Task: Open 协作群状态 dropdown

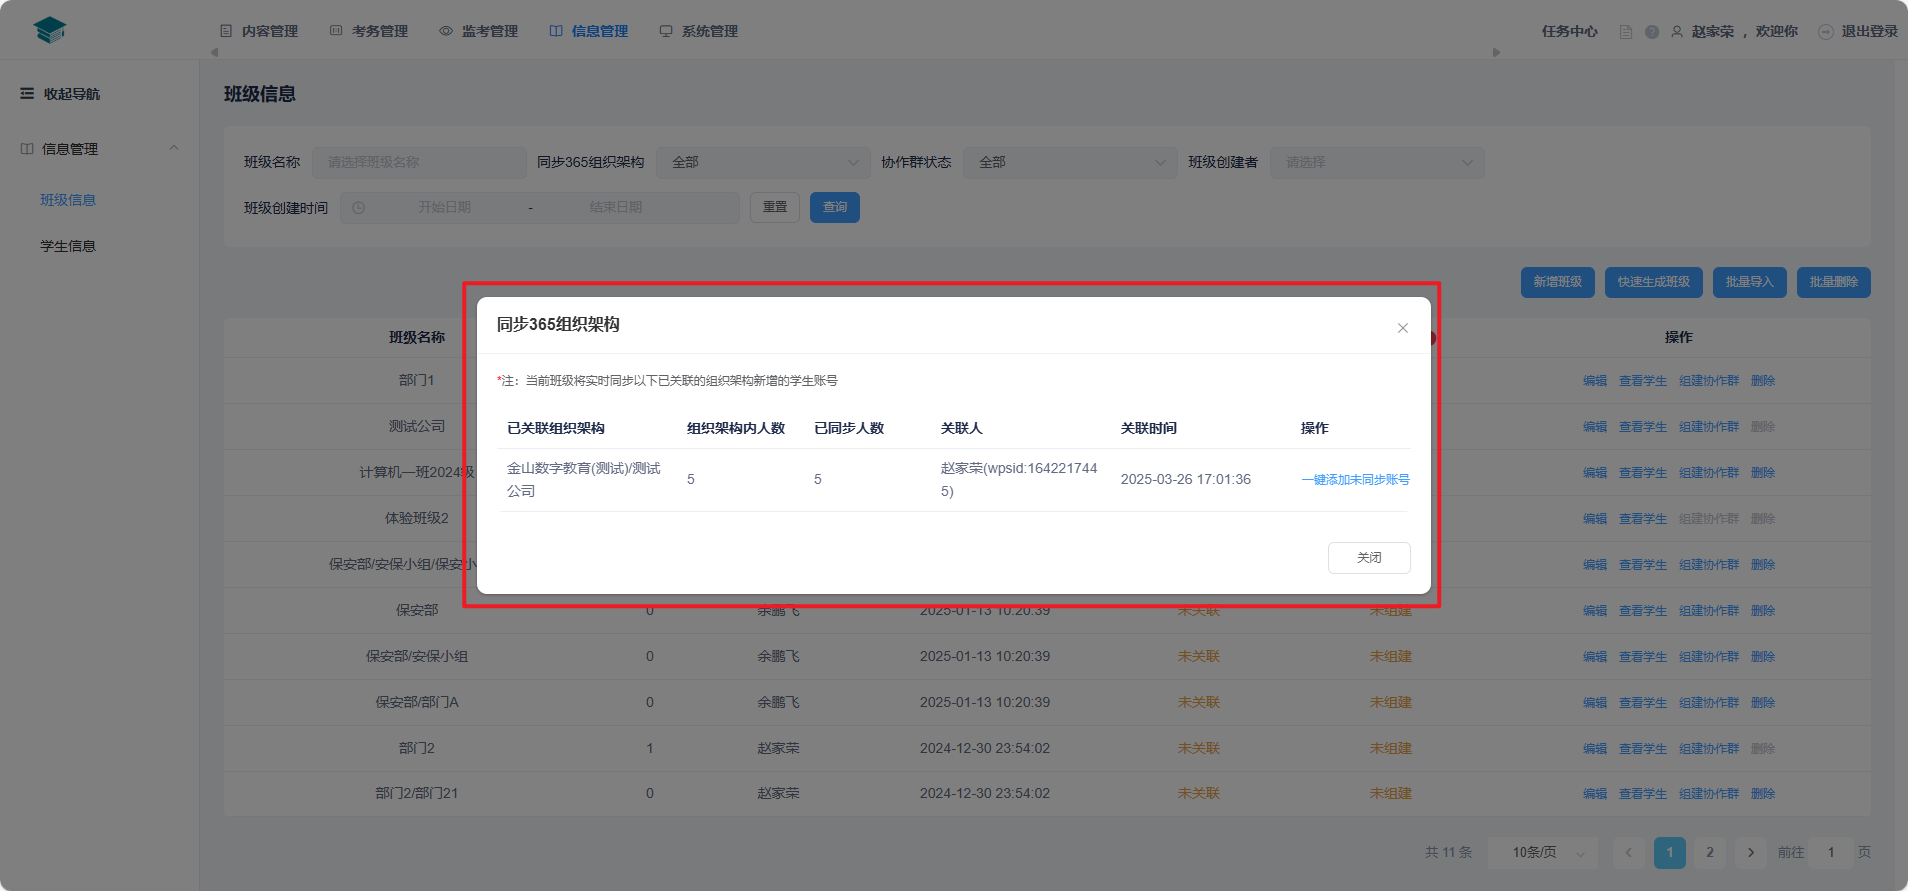Action: (x=1070, y=163)
